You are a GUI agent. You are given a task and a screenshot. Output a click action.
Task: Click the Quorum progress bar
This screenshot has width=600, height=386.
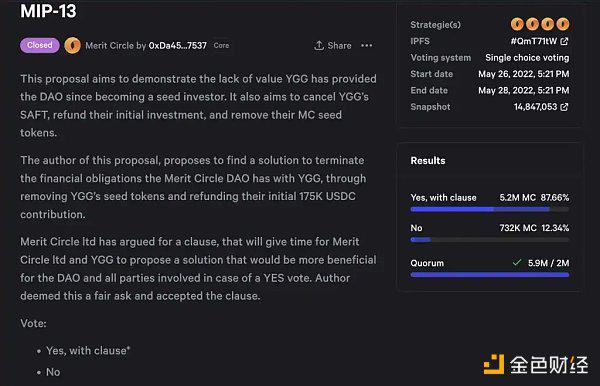pos(490,275)
